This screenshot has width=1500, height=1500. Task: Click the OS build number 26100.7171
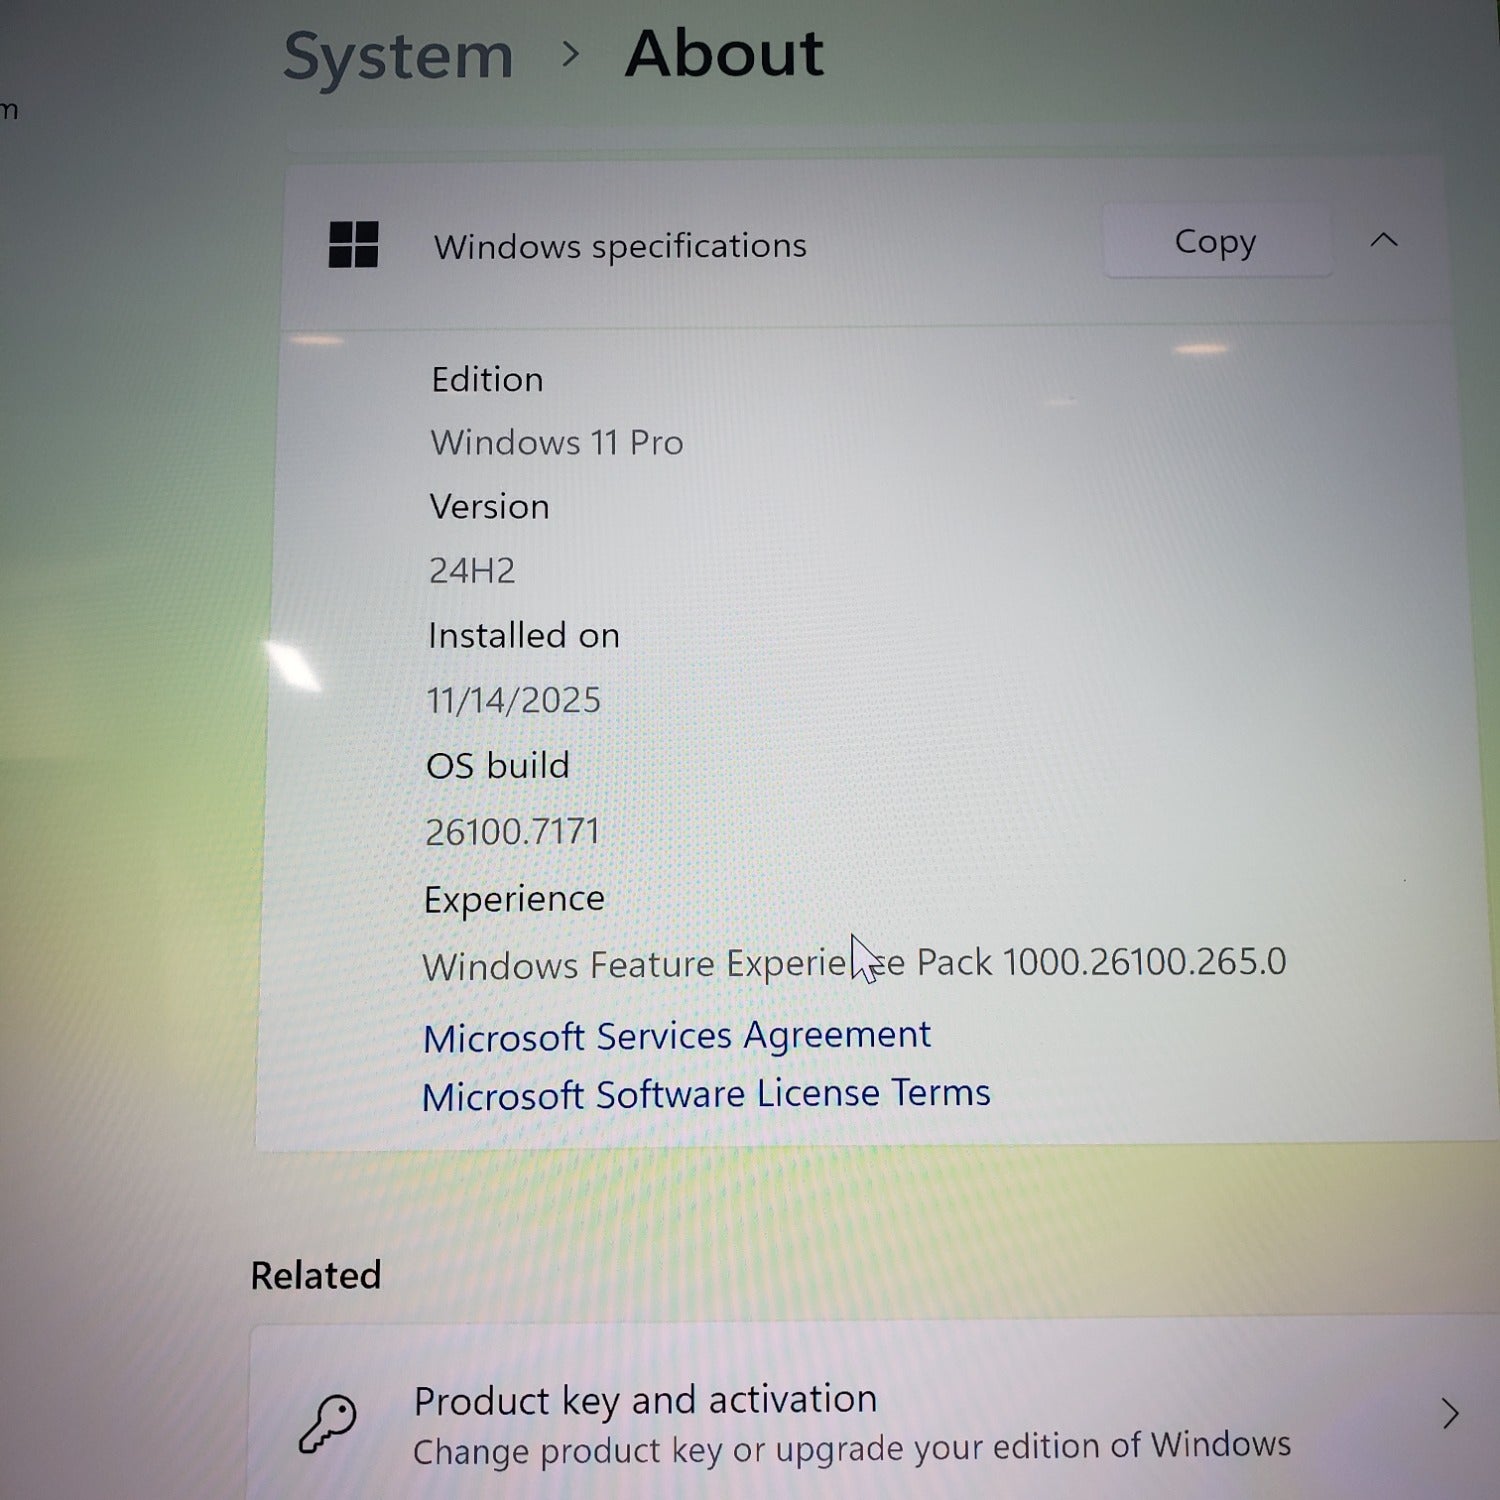coord(512,831)
